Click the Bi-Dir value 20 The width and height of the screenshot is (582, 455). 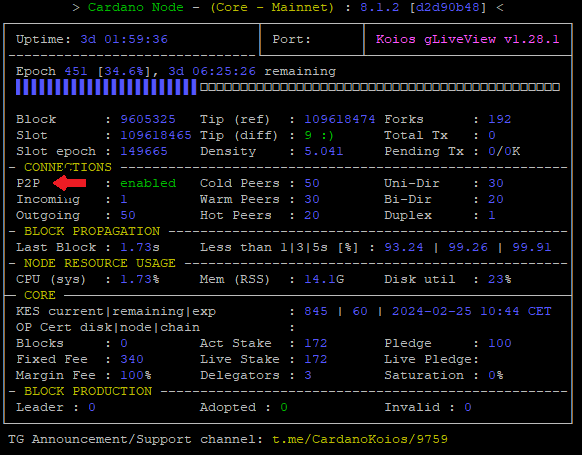point(496,199)
